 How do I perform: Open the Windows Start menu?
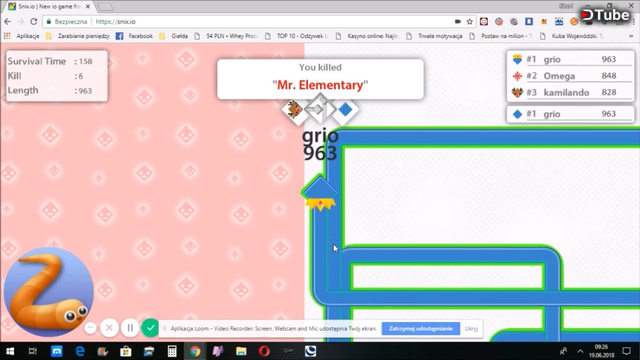coord(10,351)
